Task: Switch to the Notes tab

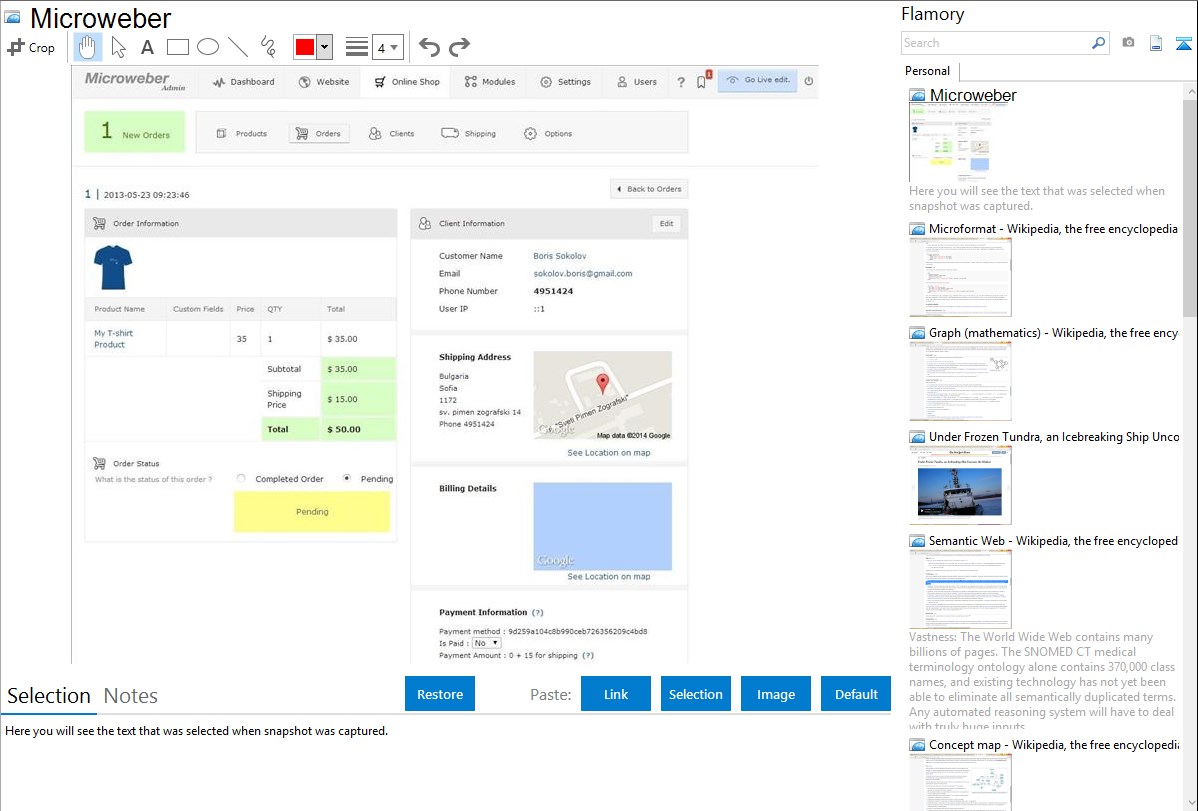Action: [x=131, y=696]
